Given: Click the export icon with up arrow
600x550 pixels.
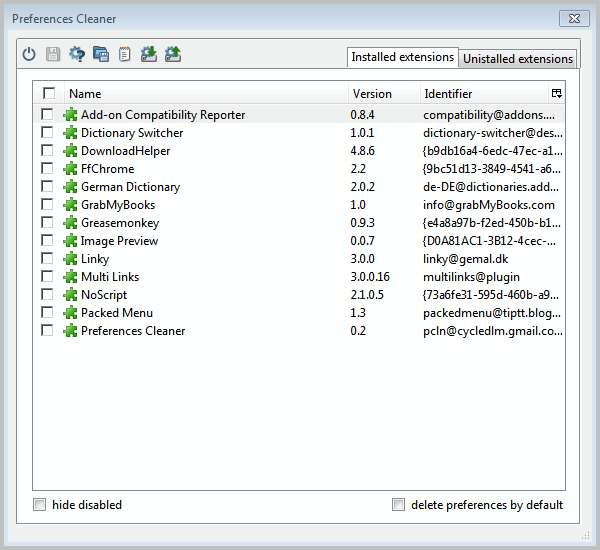Looking at the screenshot, I should tap(173, 55).
